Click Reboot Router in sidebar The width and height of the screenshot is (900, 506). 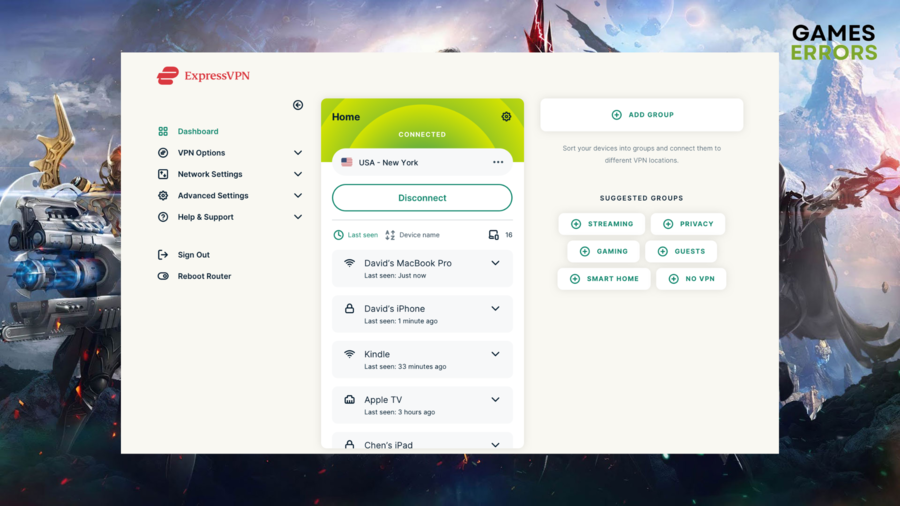pos(204,276)
